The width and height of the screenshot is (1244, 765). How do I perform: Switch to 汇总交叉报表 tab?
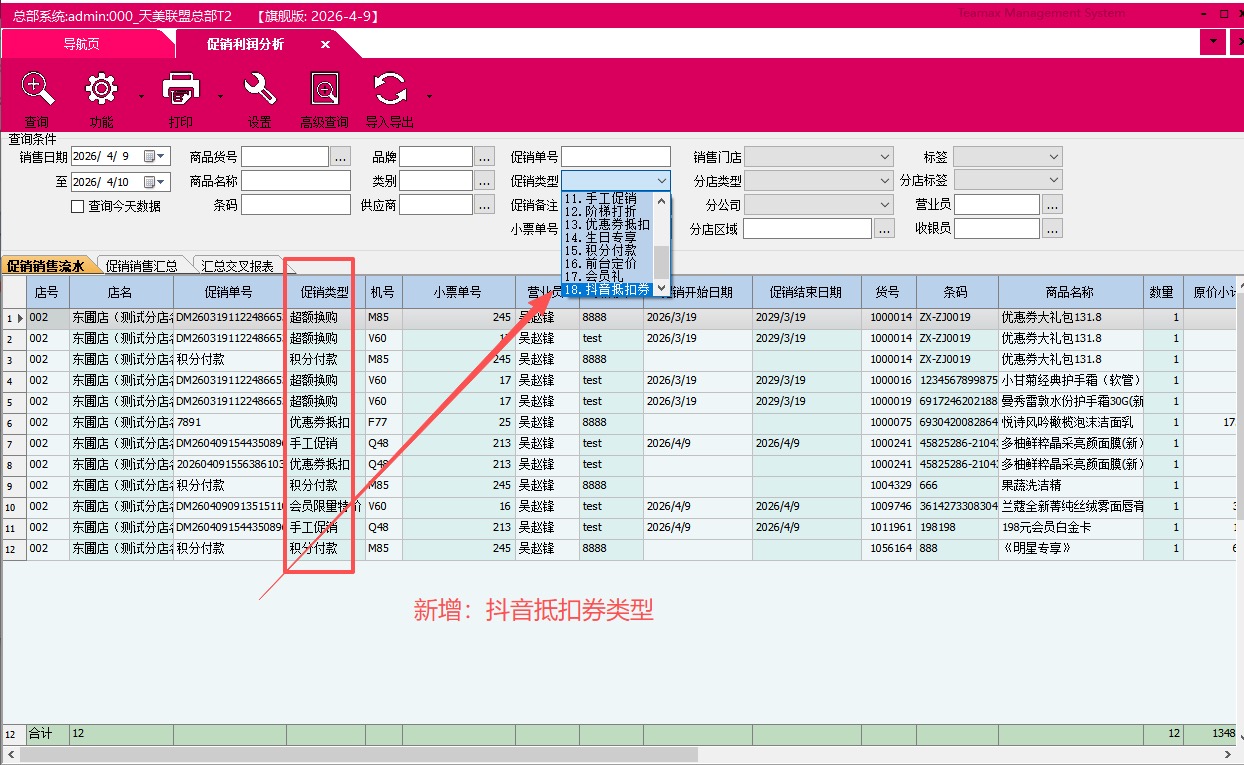click(x=237, y=266)
